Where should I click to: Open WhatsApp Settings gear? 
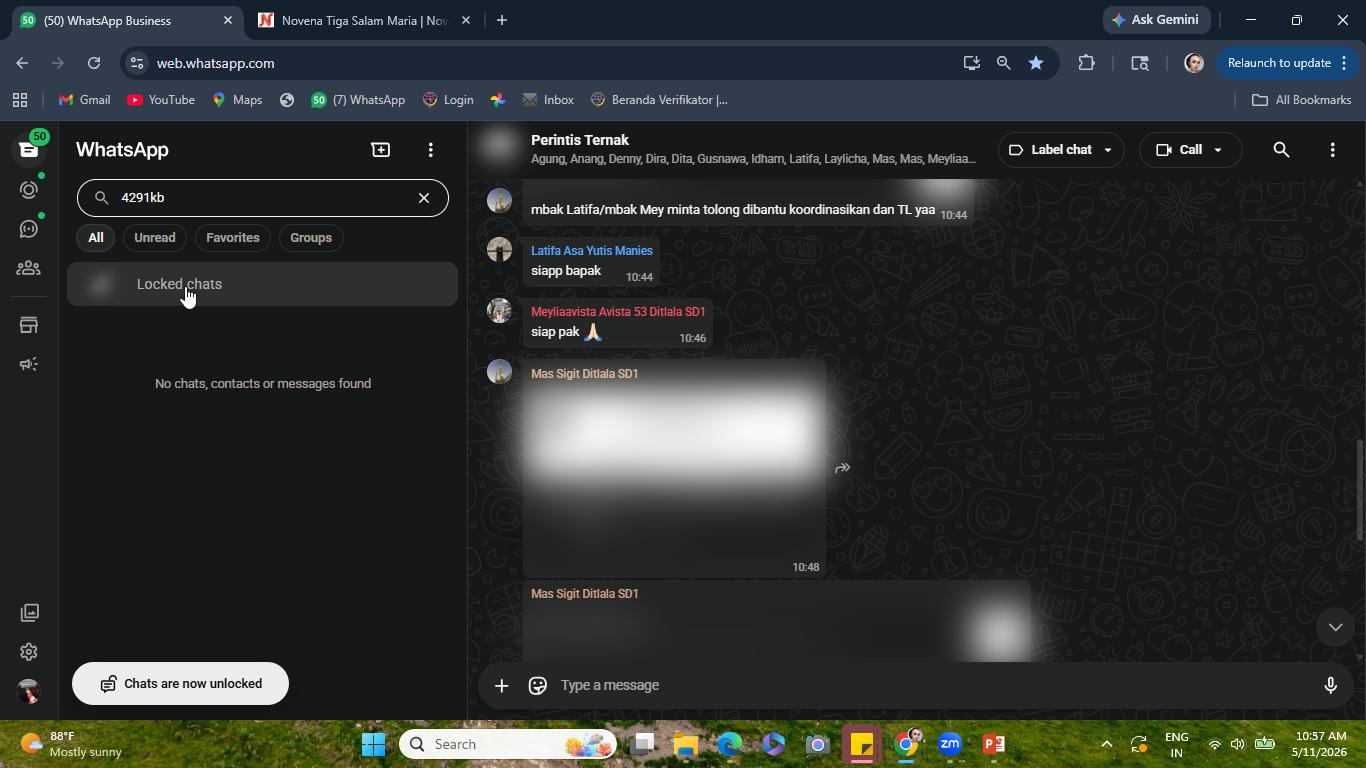point(28,652)
